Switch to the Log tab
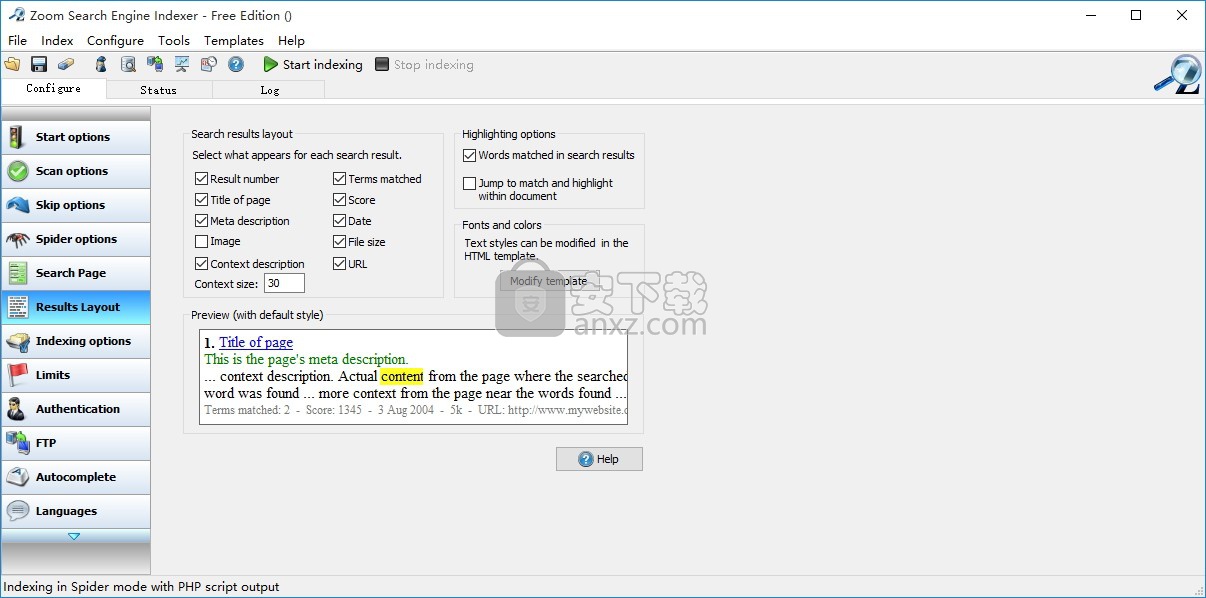Screen dimensions: 1206x598 [x=270, y=90]
